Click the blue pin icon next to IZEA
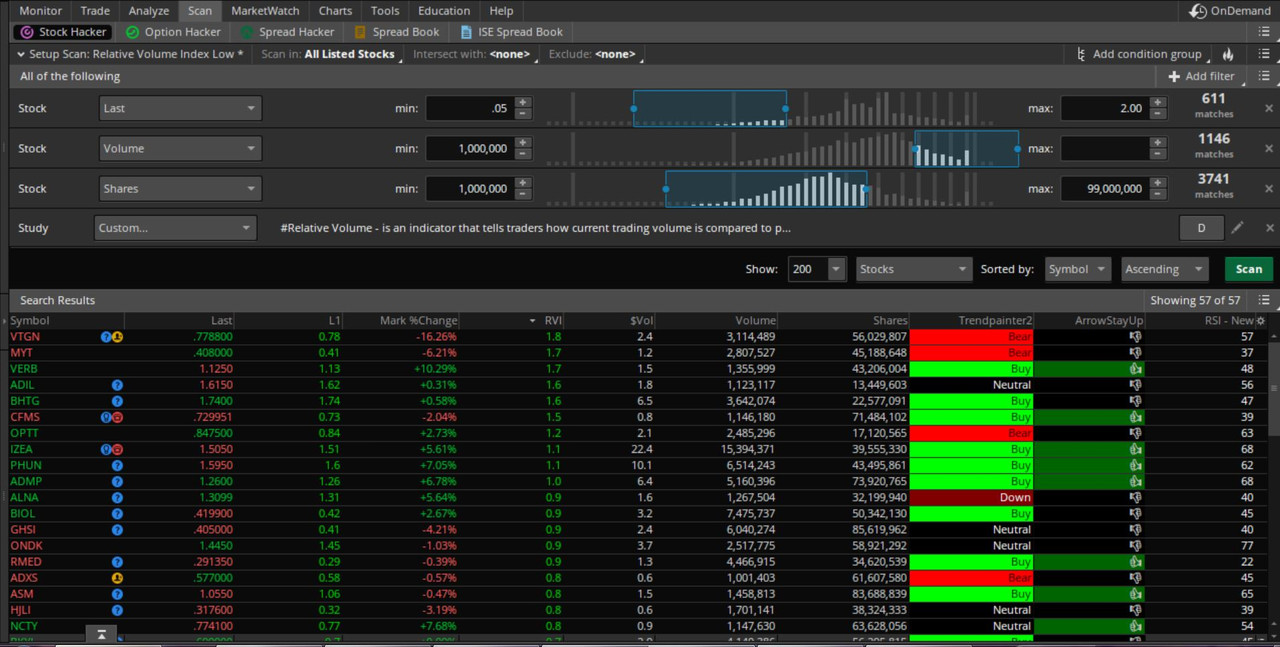 tap(106, 449)
